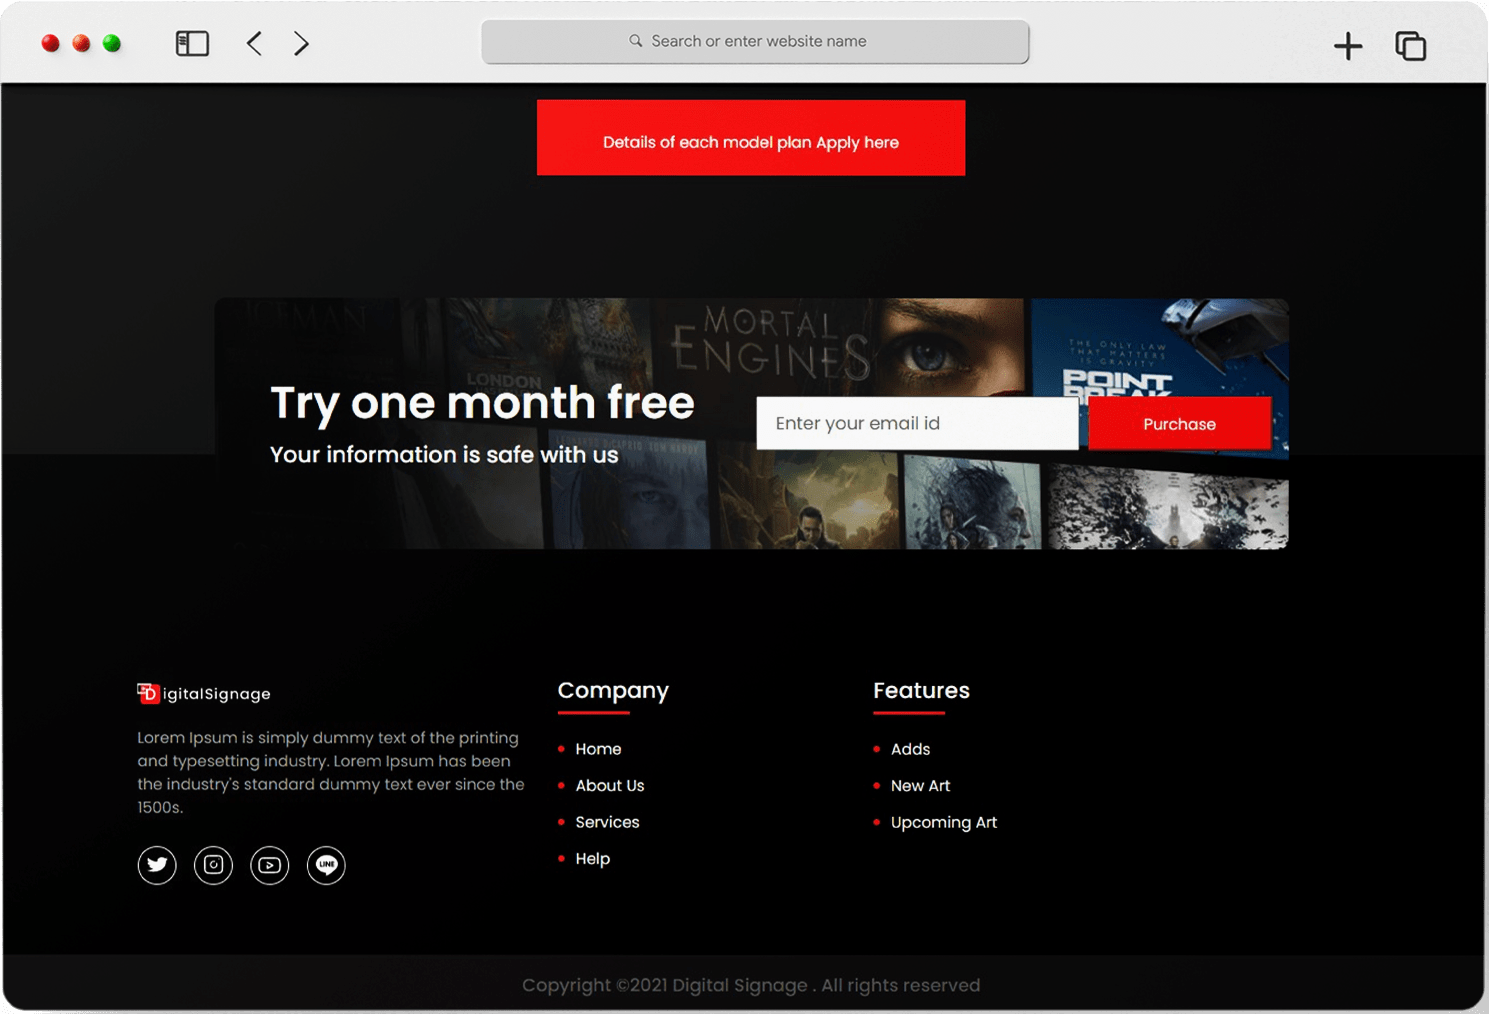This screenshot has height=1014, width=1489.
Task: Go back with the browser back arrow
Action: (x=254, y=43)
